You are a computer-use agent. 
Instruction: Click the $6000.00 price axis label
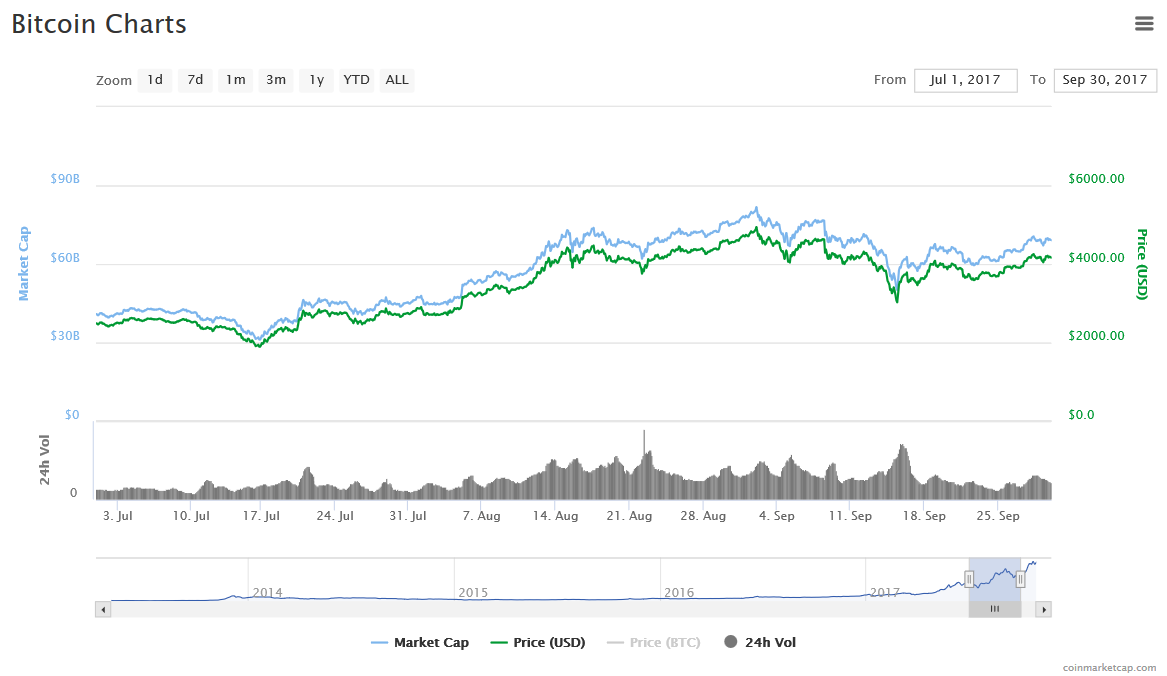tap(1096, 179)
